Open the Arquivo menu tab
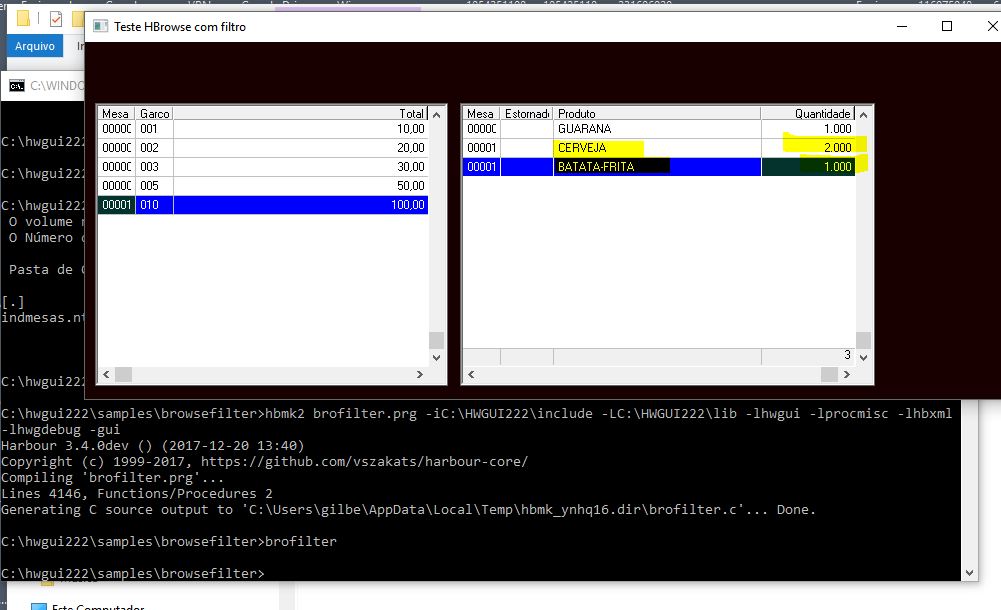This screenshot has height=610, width=1001. click(x=35, y=46)
